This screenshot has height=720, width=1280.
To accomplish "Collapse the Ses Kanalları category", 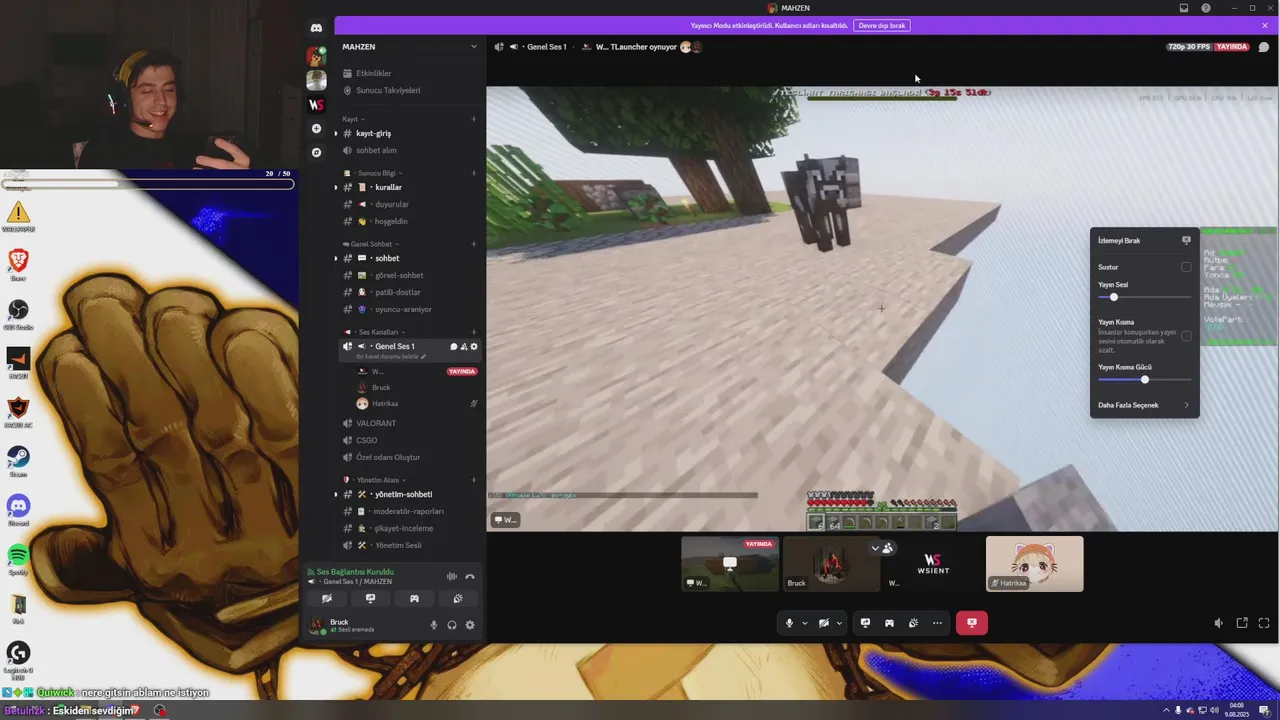I will click(376, 332).
